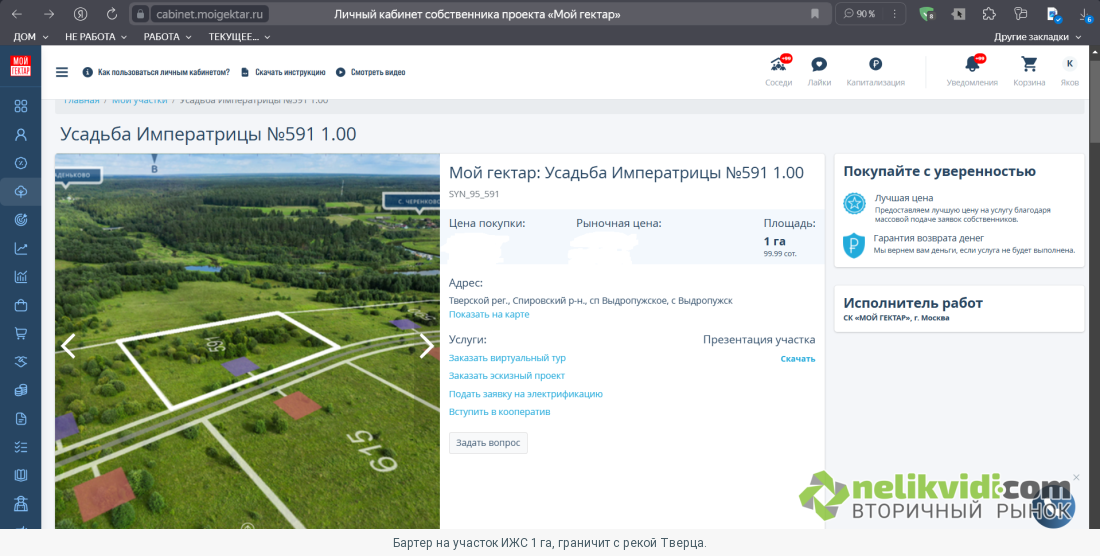
Task: Open the three-dot page options menu
Action: pos(894,14)
